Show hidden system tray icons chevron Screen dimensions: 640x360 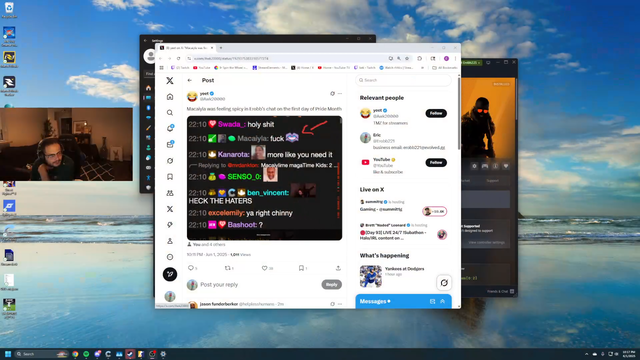tap(587, 354)
